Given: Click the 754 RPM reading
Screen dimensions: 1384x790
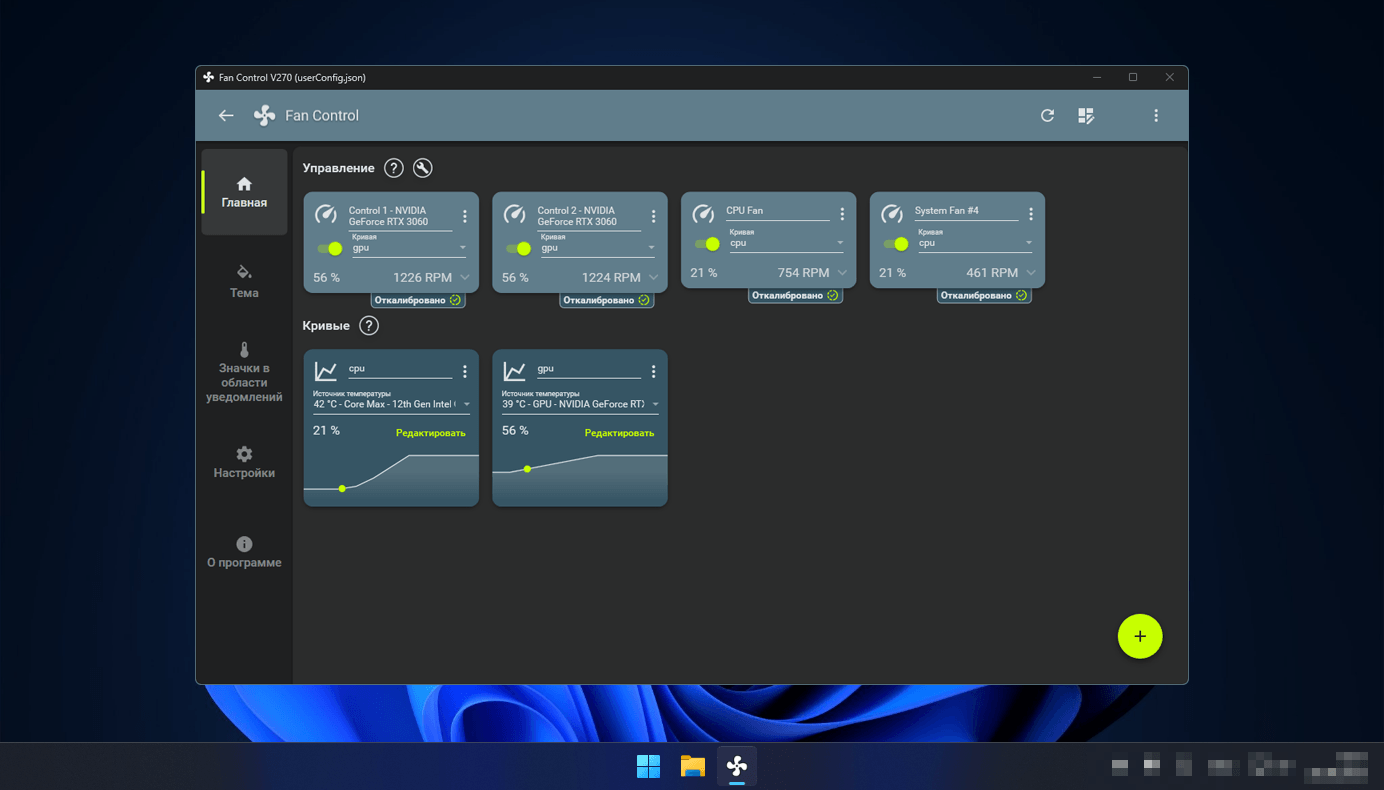Looking at the screenshot, I should coord(804,272).
